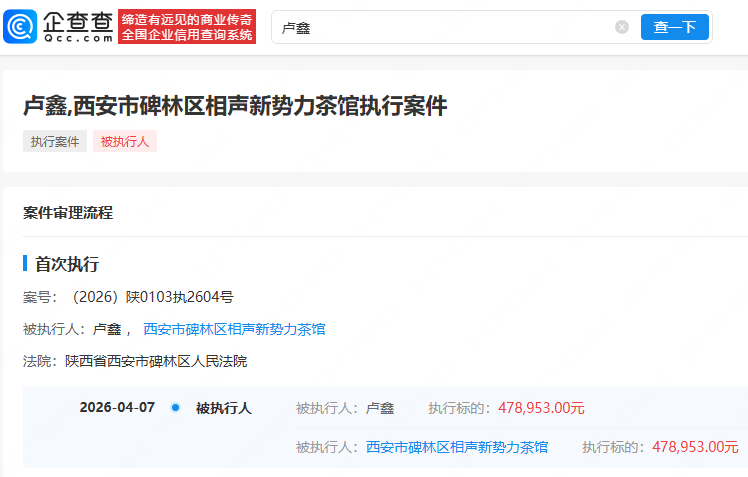Select the gray 执行案件 tag
Viewport: 748px width, 477px height.
coord(55,142)
